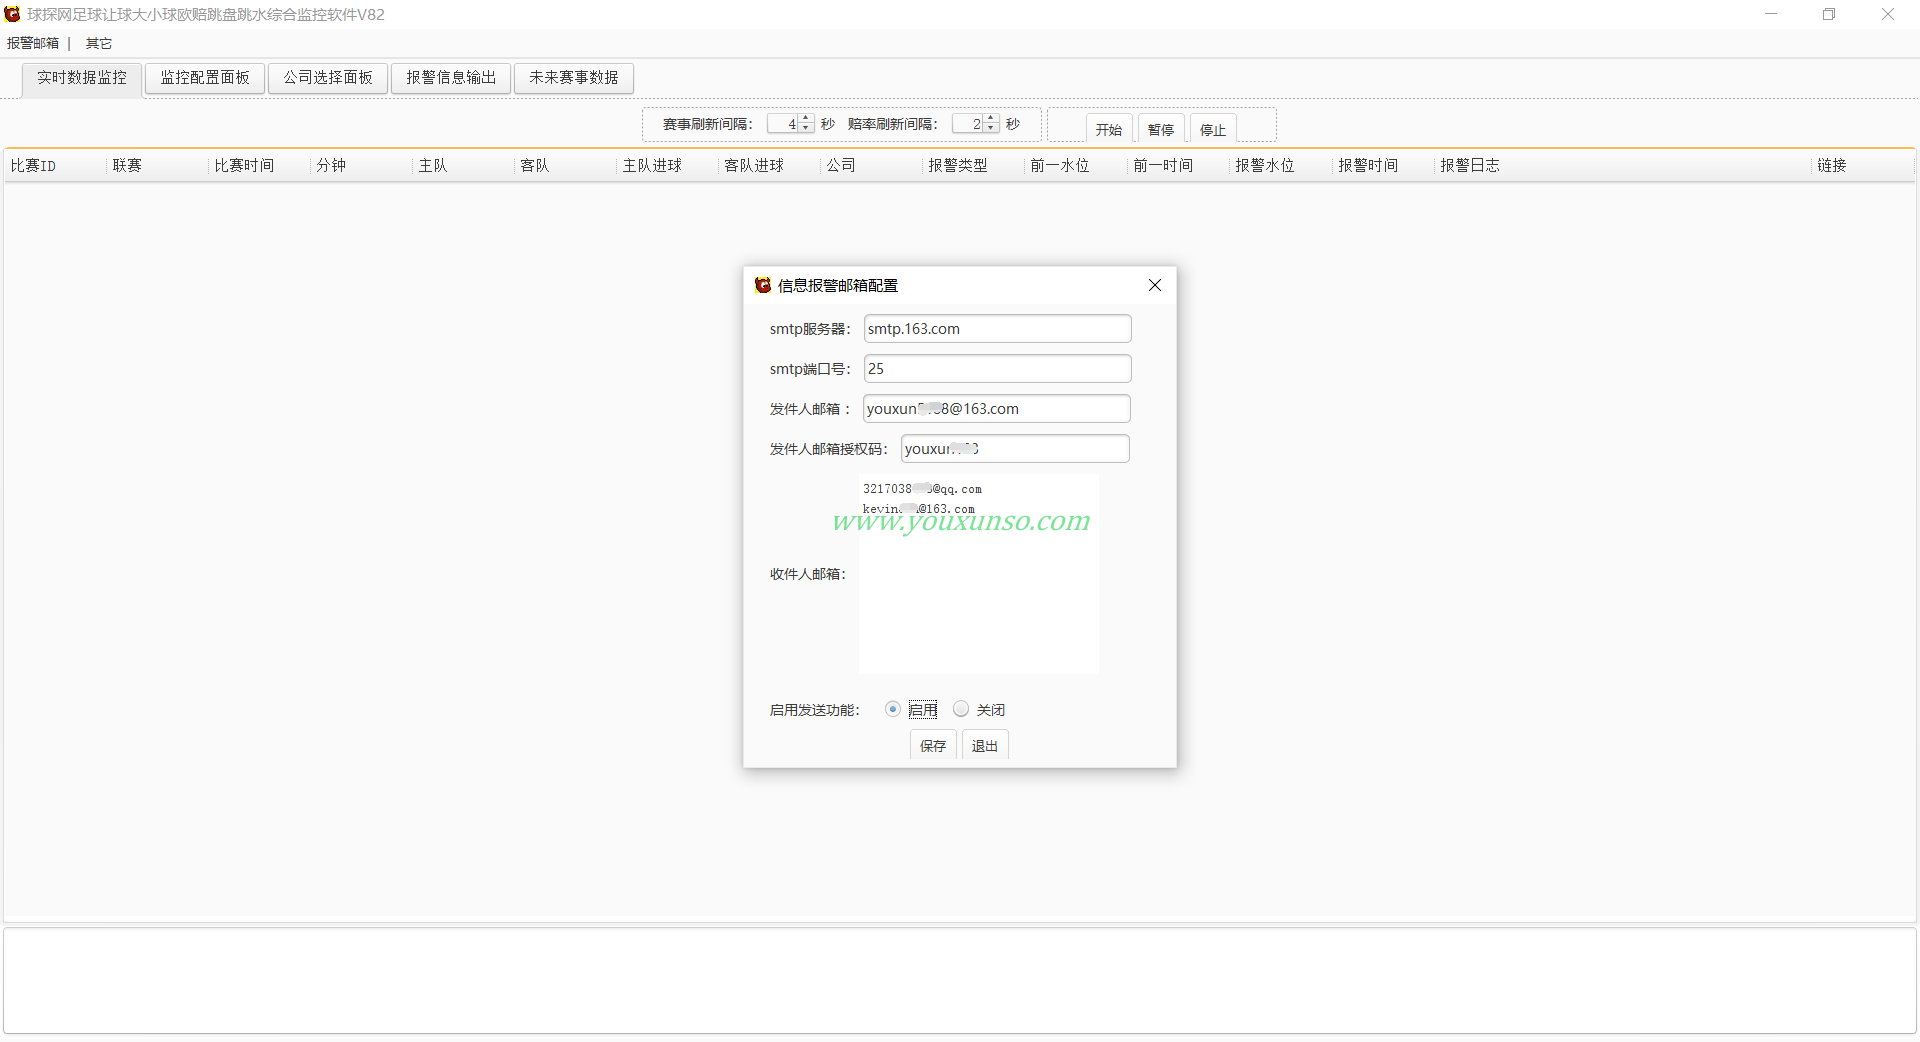
Task: Open the 报警邮箱 menu
Action: coord(33,43)
